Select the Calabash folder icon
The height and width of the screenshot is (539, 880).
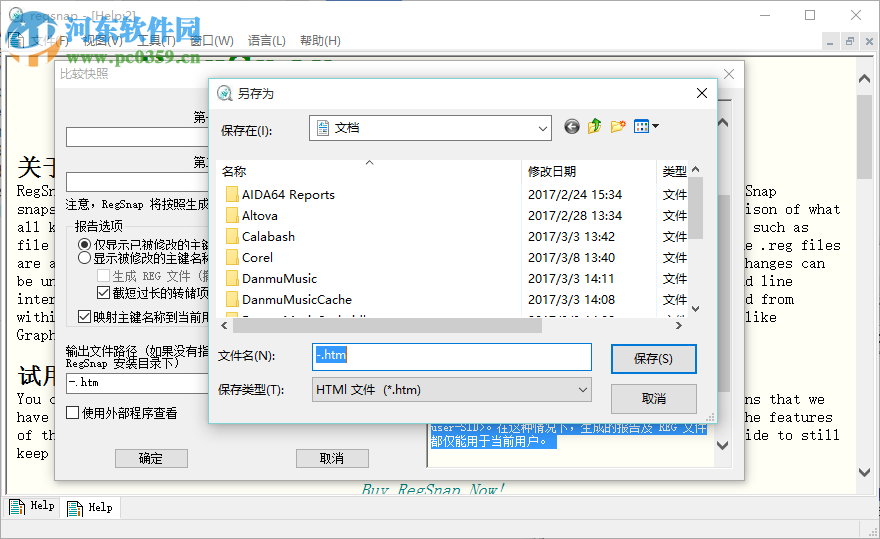232,236
